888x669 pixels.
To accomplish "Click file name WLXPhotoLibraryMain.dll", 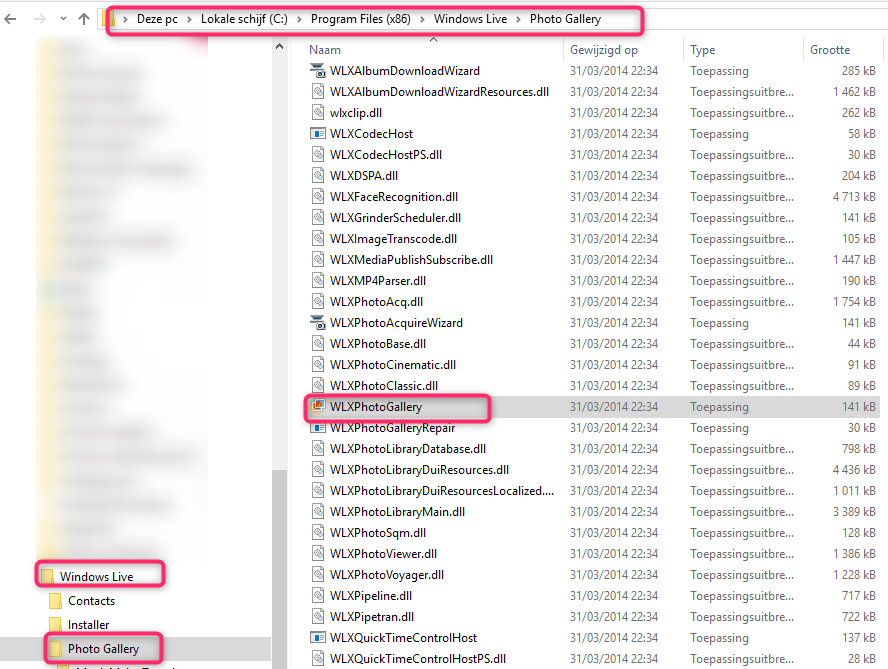I will coord(398,512).
